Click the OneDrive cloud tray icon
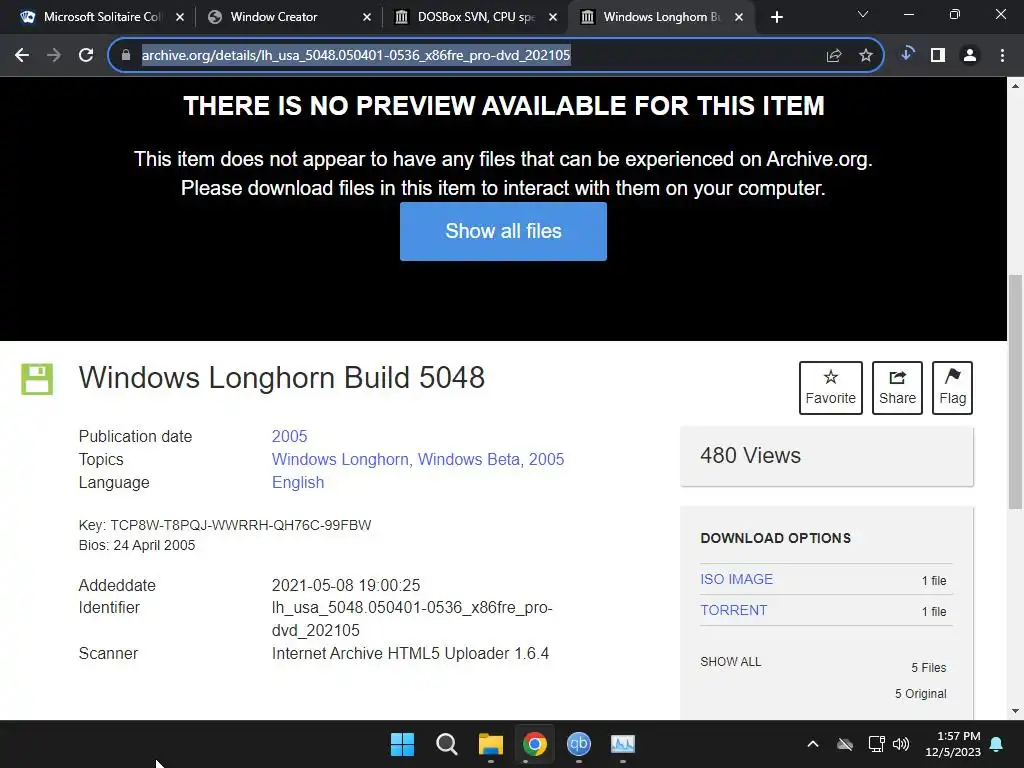The width and height of the screenshot is (1024, 768). tap(845, 744)
